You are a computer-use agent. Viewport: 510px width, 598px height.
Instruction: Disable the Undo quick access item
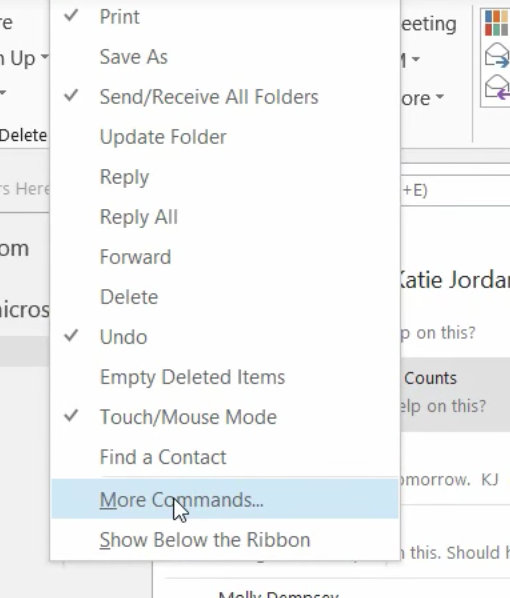[x=225, y=337]
